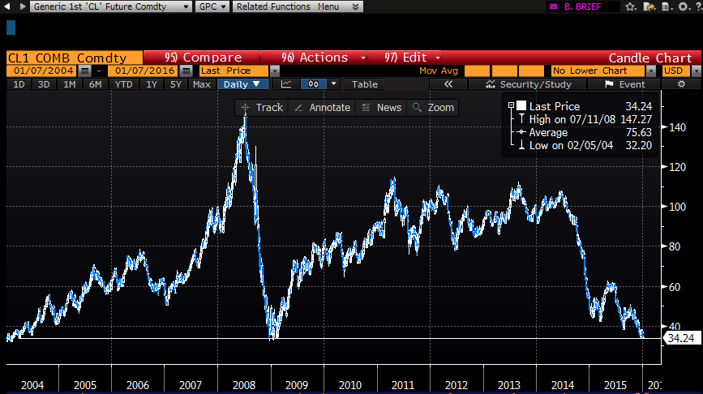Click the Event flag button
The height and width of the screenshot is (394, 703).
click(x=625, y=84)
